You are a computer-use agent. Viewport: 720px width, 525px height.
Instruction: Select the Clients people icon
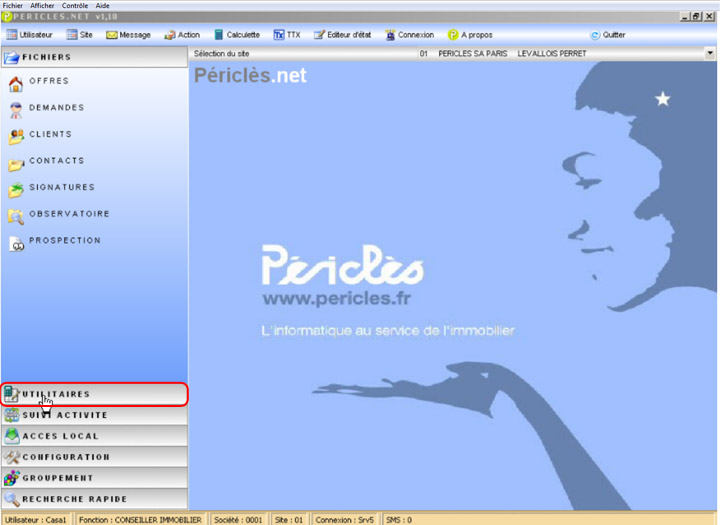pos(16,136)
